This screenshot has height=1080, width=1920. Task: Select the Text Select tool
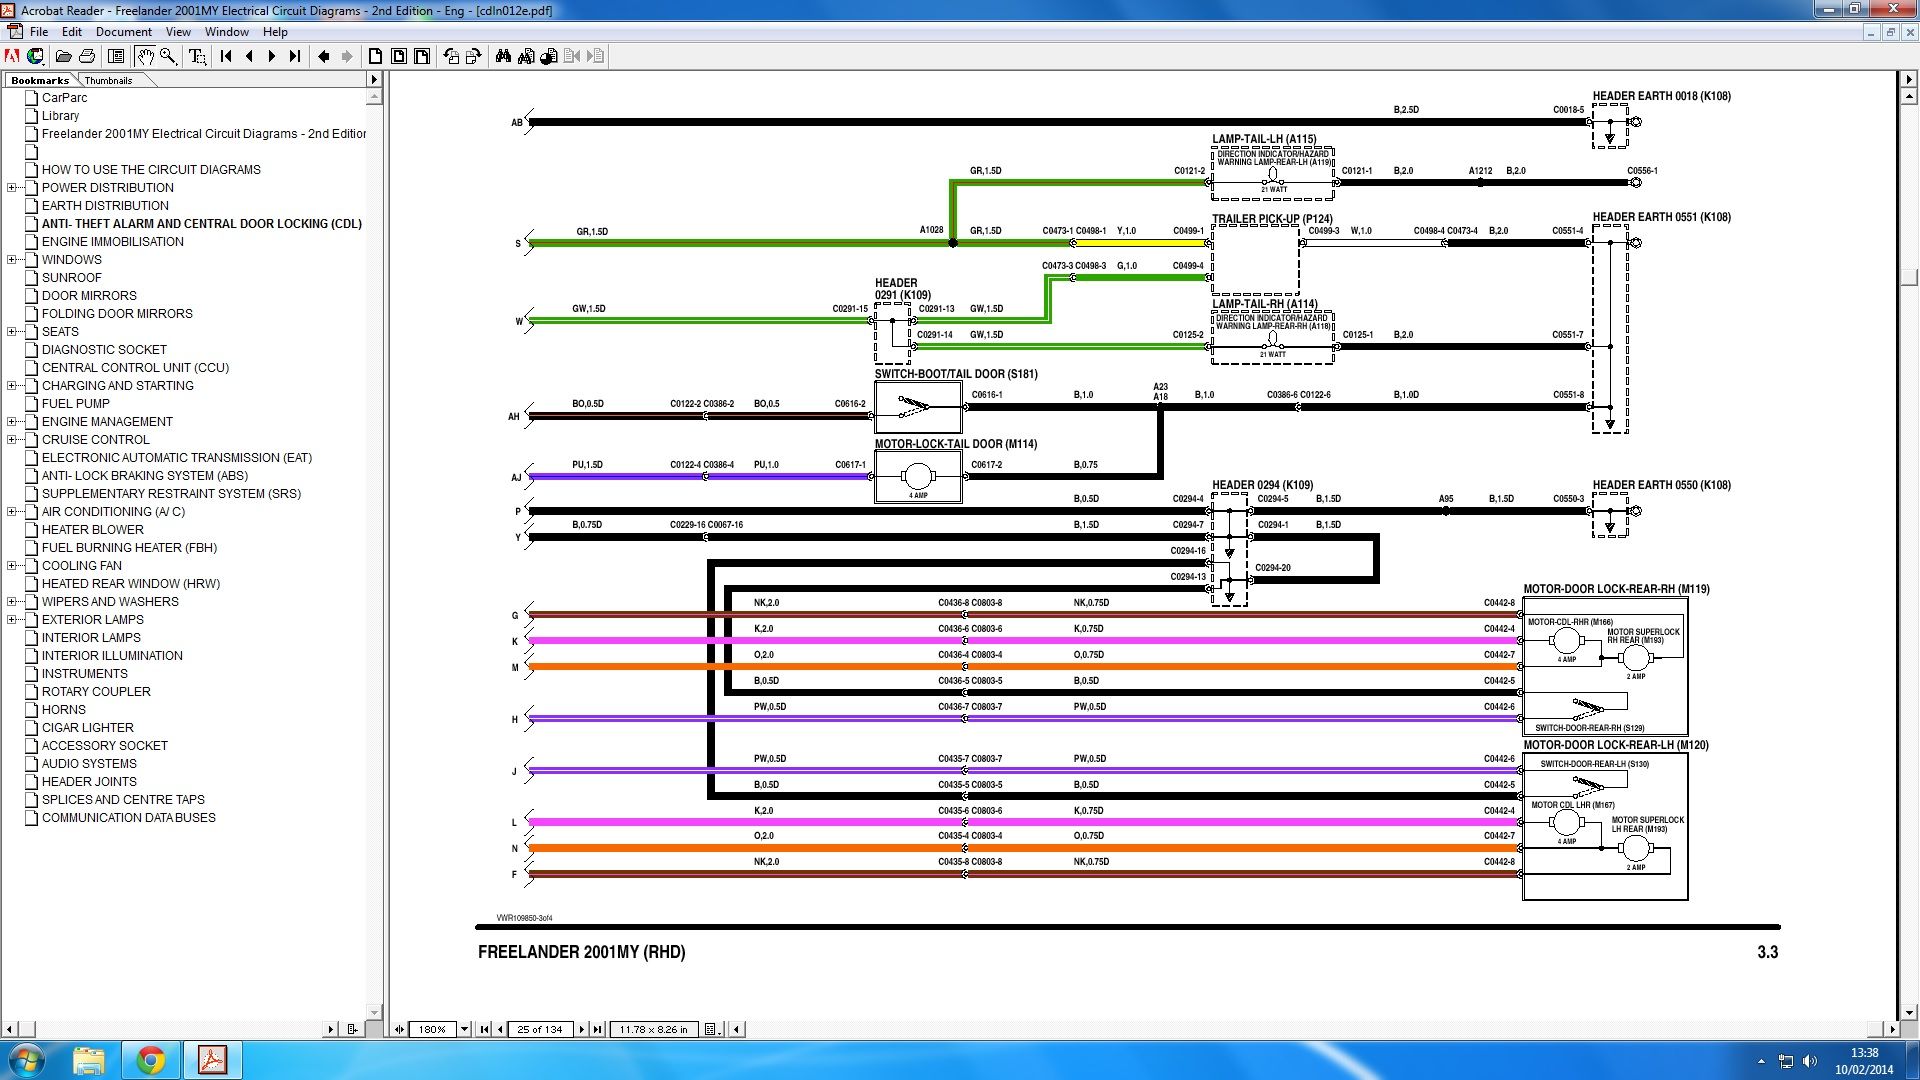[x=197, y=56]
